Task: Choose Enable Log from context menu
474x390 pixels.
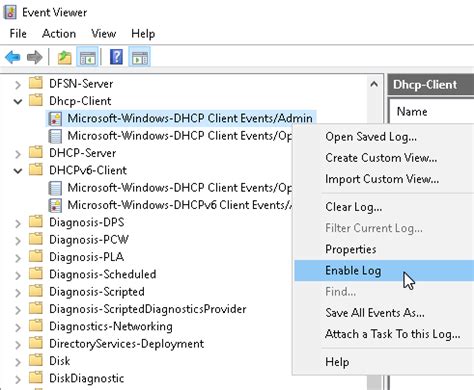Action: click(x=384, y=270)
